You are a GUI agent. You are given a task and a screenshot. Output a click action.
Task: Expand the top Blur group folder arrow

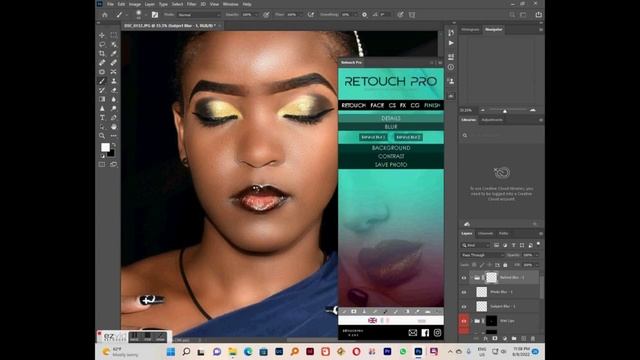[471, 278]
